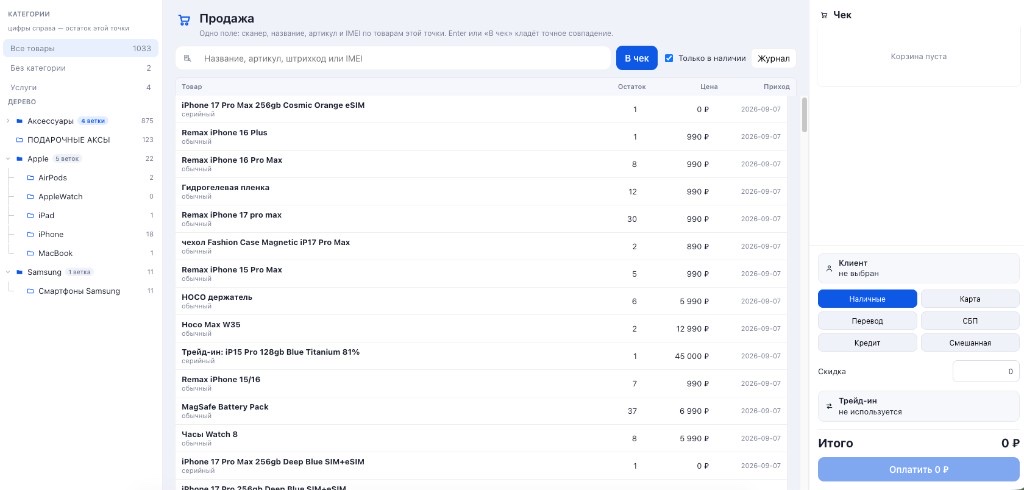Select чехол Fashion Case Magnetic iP17 row
This screenshot has width=1024, height=490.
(x=481, y=246)
